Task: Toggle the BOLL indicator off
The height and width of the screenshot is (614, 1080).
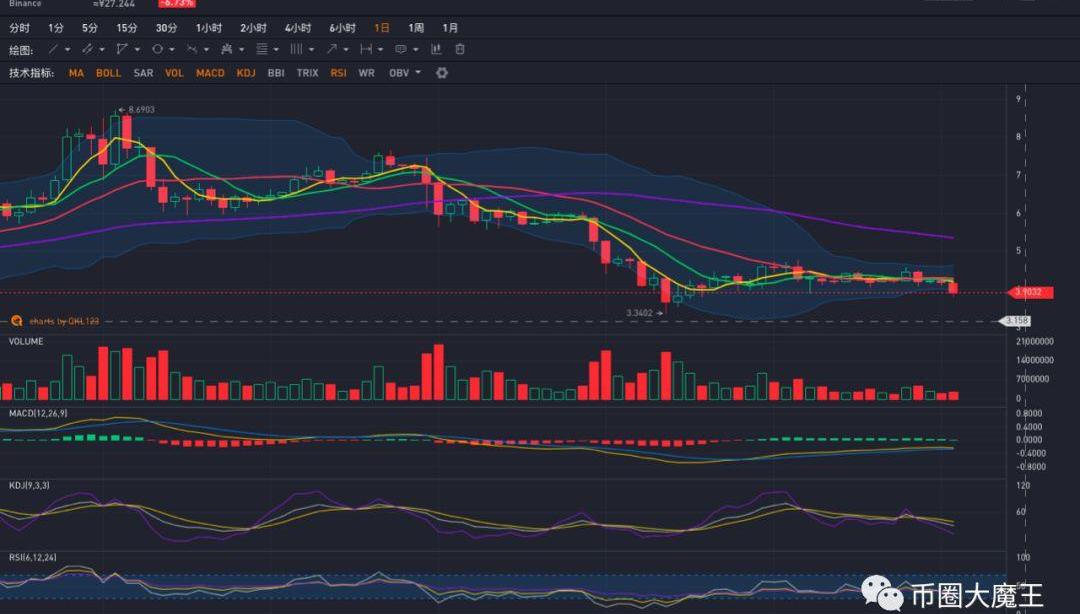Action: (108, 73)
